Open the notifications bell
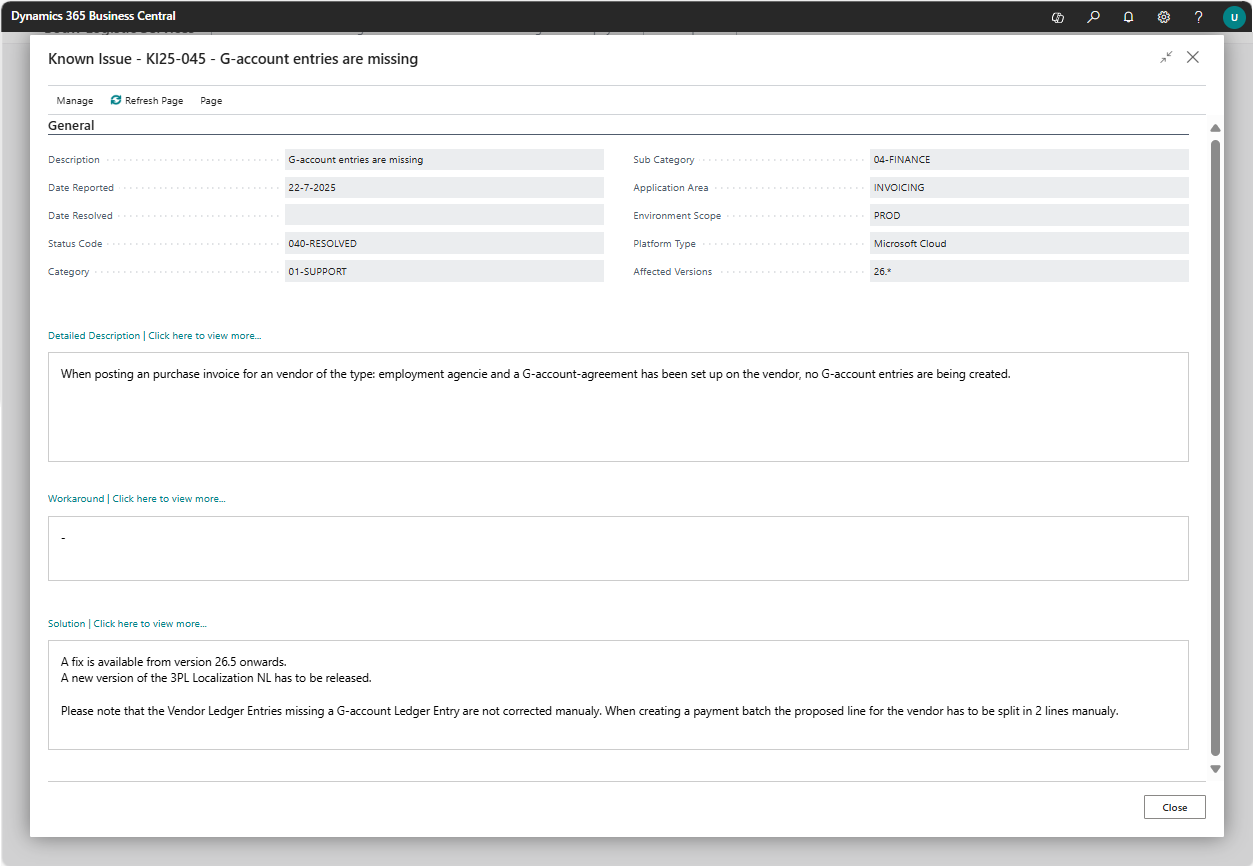The width and height of the screenshot is (1253, 866). 1129,17
